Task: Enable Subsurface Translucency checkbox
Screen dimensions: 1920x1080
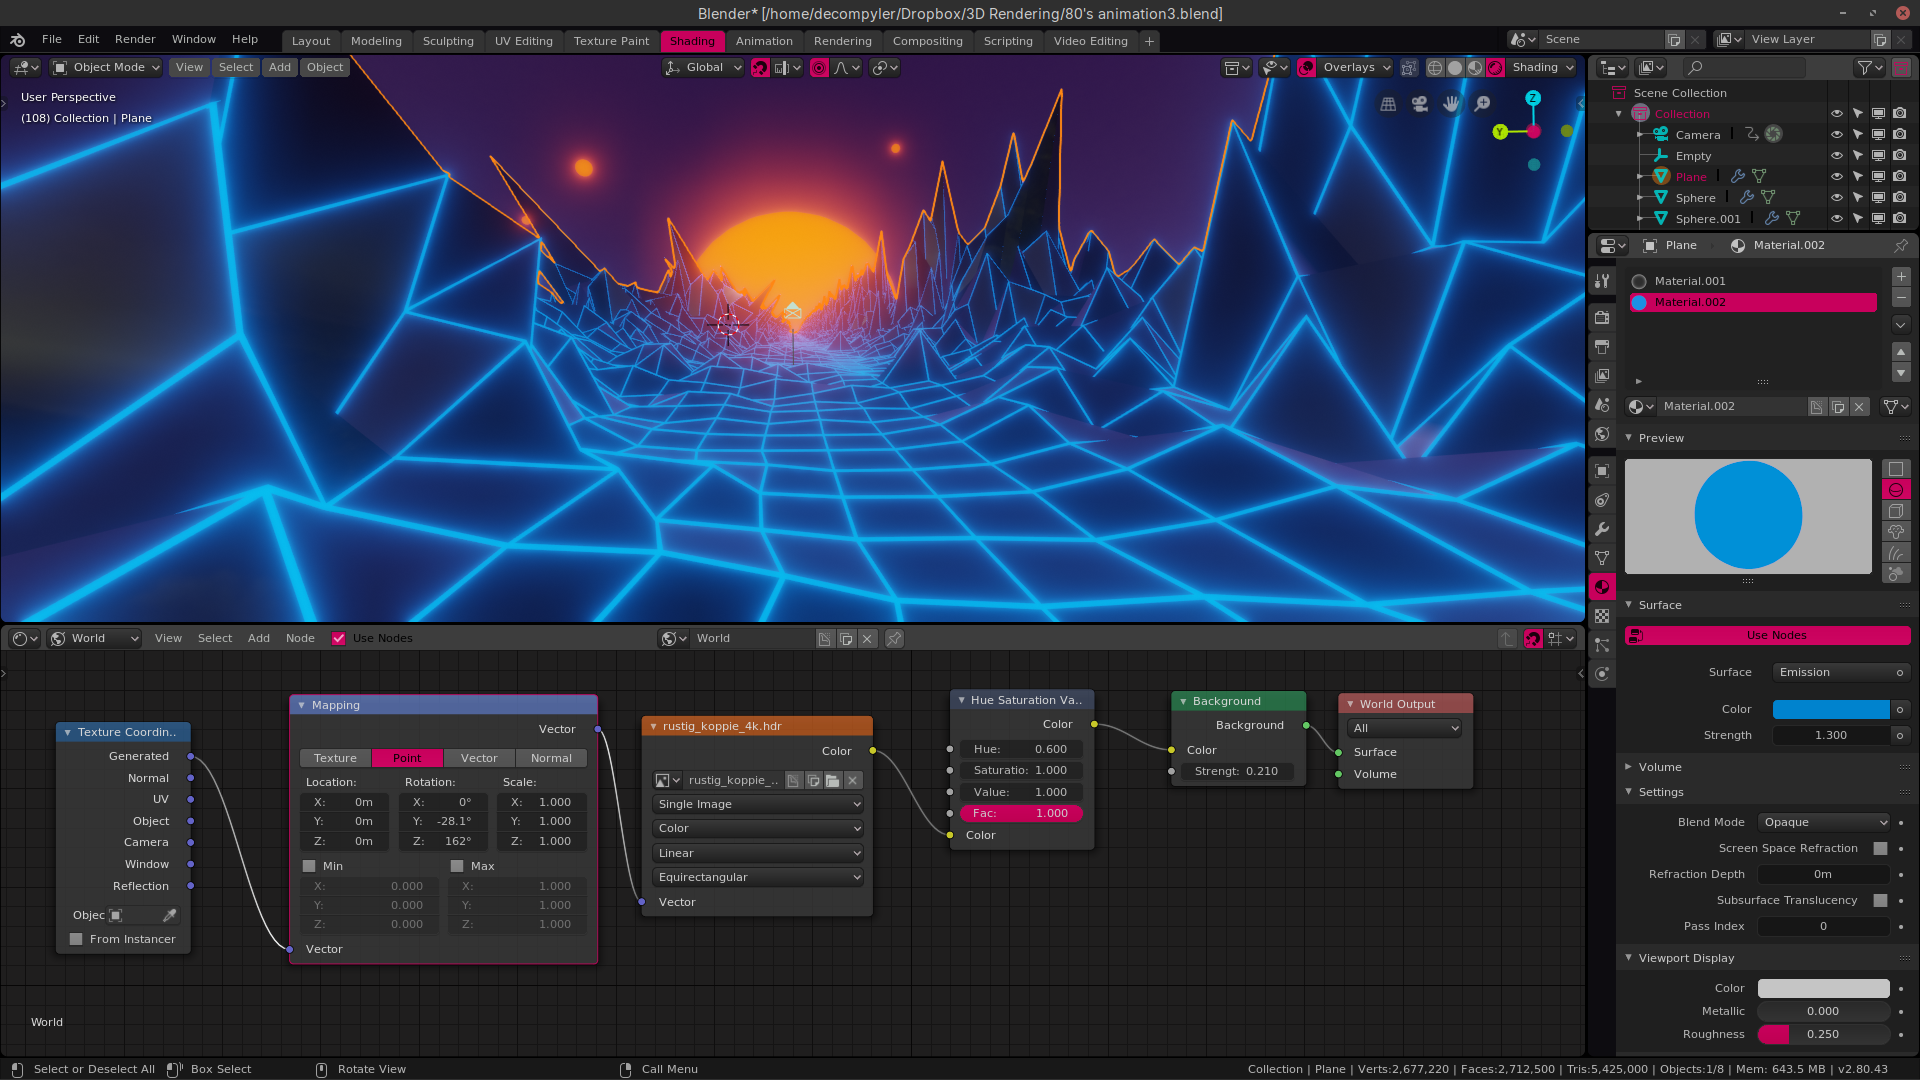Action: [x=1880, y=901]
